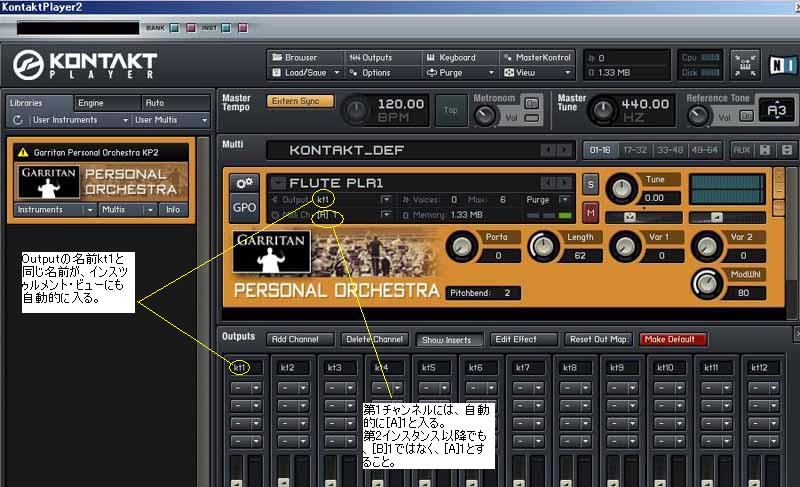Click the Garritan Personal Orchestra library banner

tap(102, 182)
